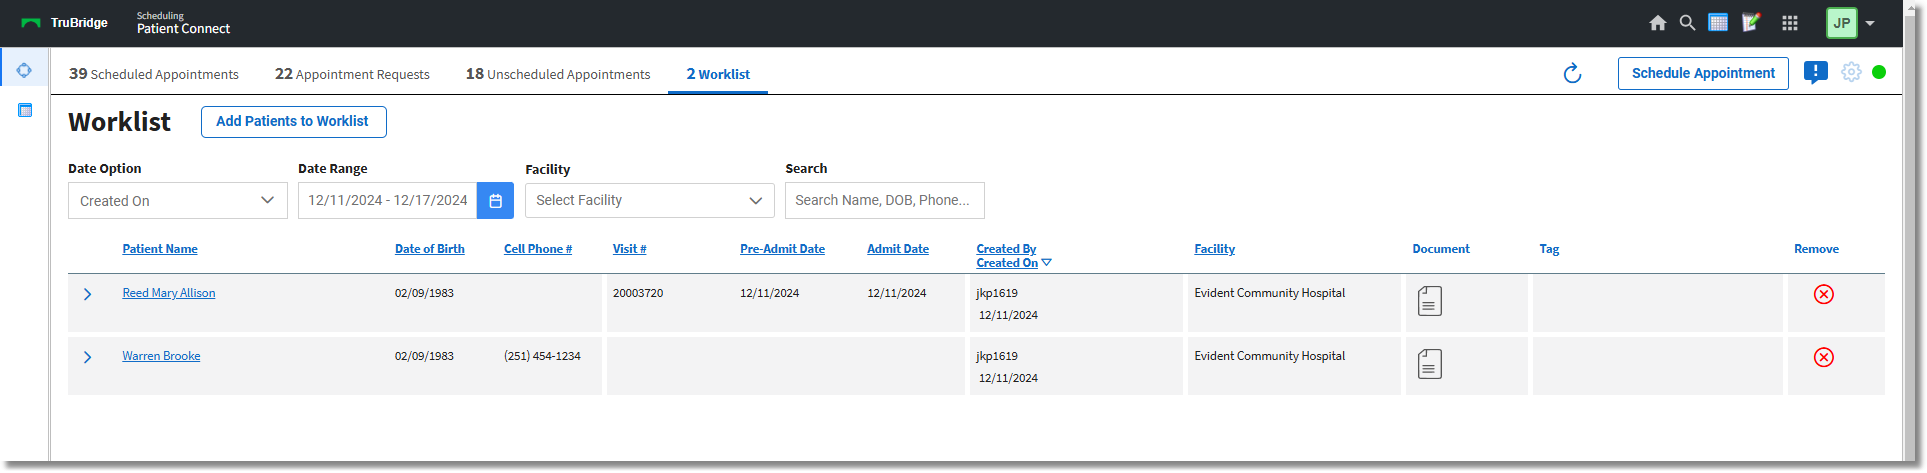Open the calendar icon in top bar
1927x473 pixels.
coord(1718,23)
